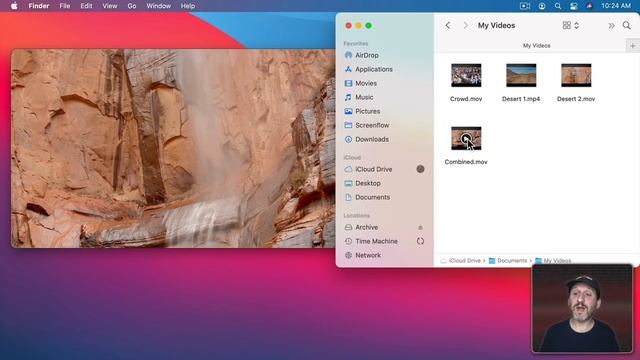Add a new Finder tab with plus
Viewport: 640px width, 360px height.
click(x=632, y=46)
